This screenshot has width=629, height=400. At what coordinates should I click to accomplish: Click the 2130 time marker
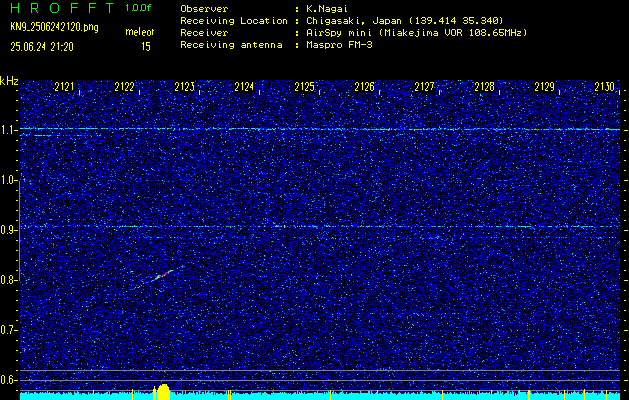tap(605, 87)
